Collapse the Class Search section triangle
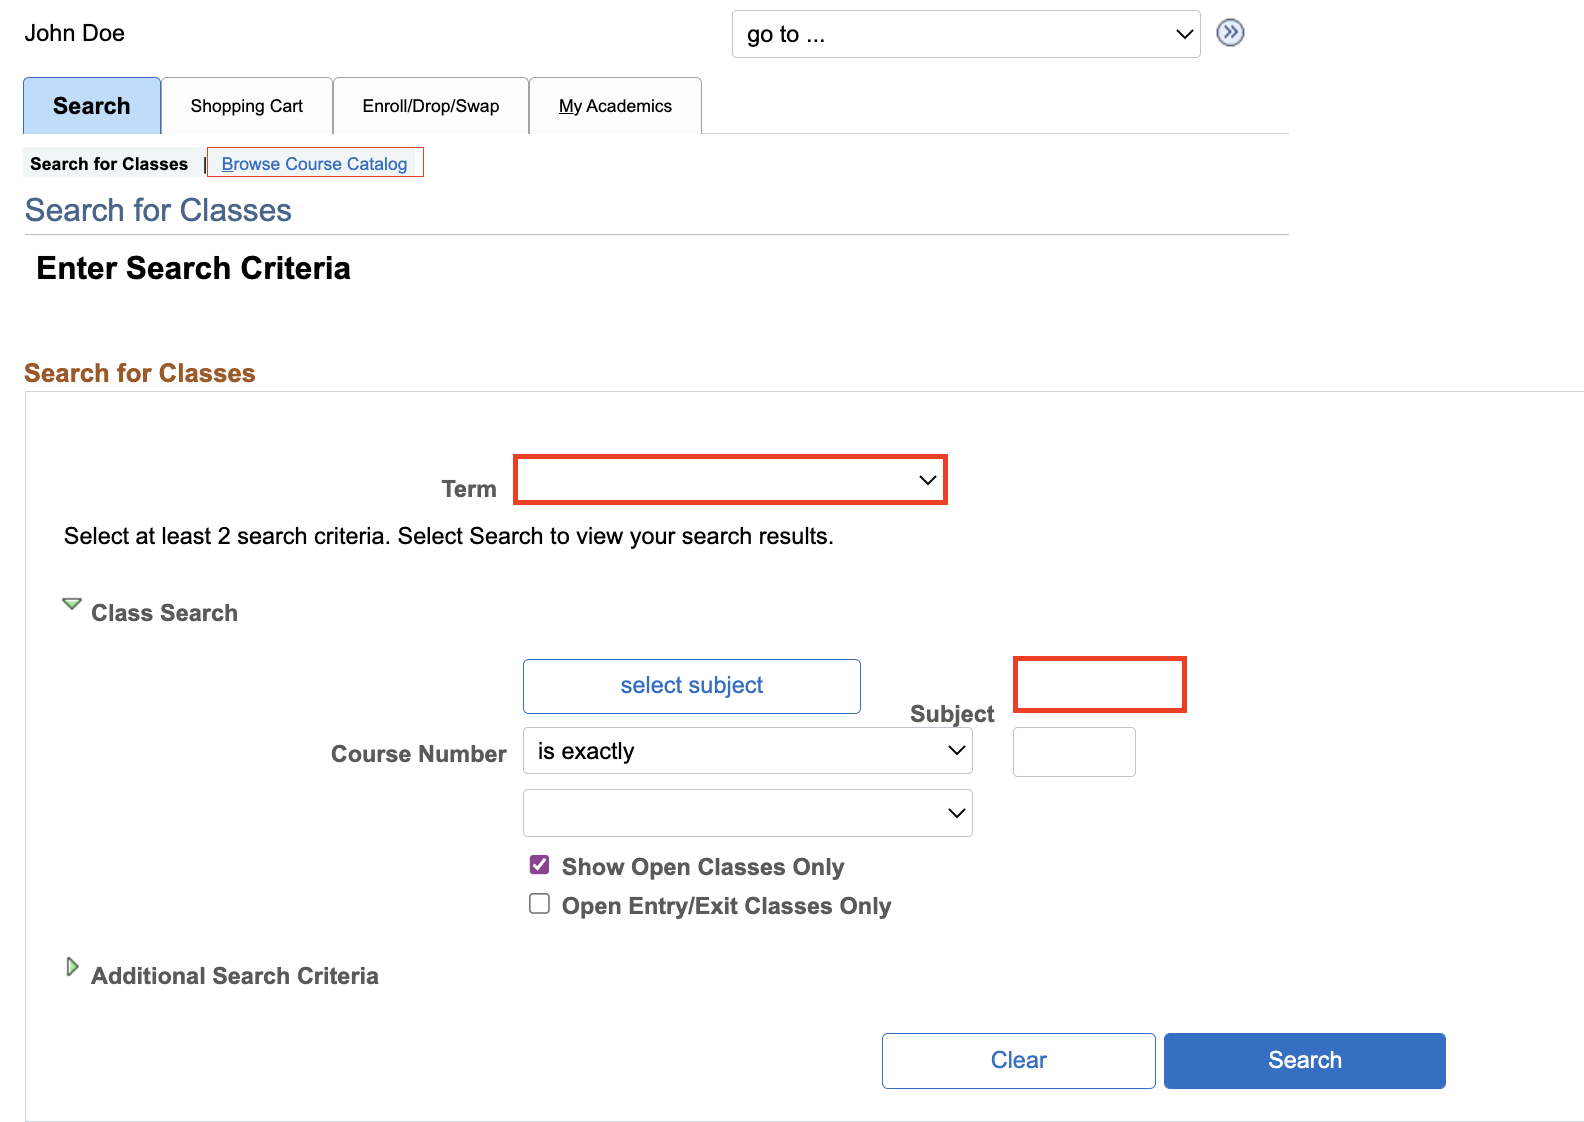The height and width of the screenshot is (1122, 1584). pyautogui.click(x=72, y=605)
